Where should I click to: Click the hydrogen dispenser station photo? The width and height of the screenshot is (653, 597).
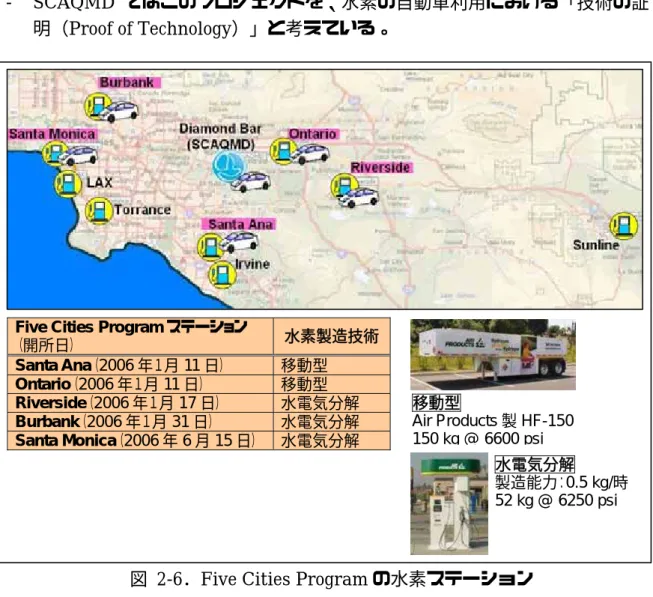[x=449, y=503]
